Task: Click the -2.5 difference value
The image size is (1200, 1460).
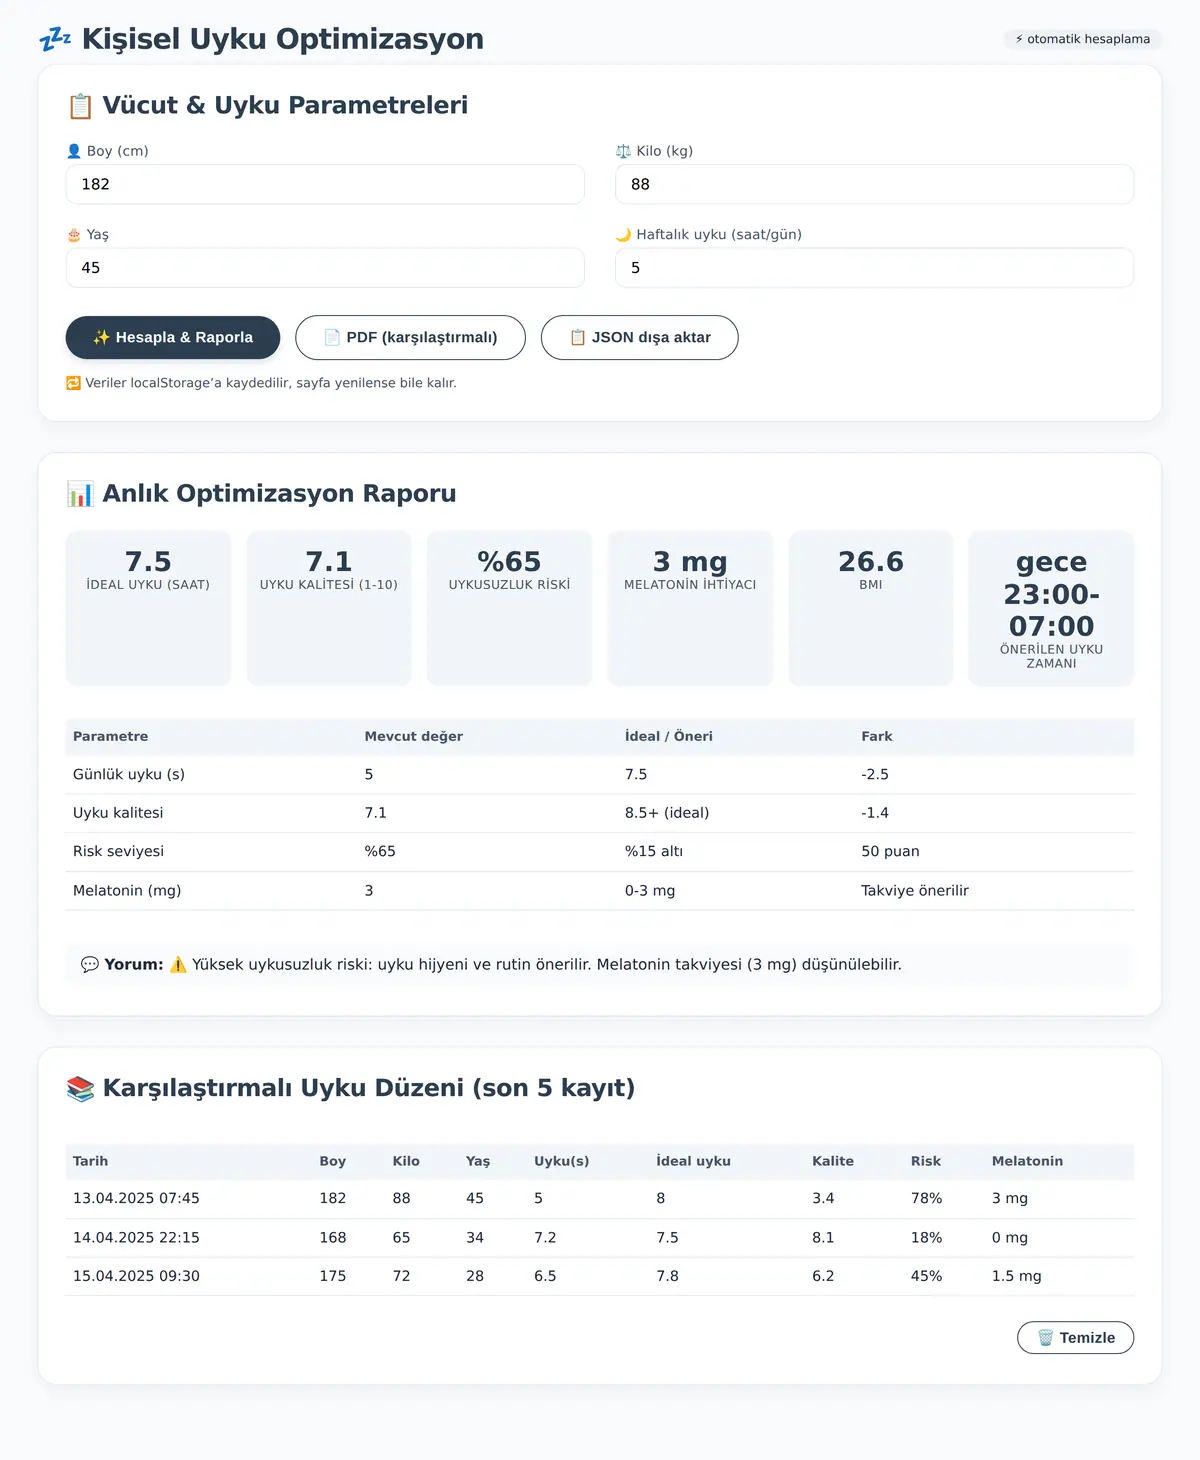Action: tap(875, 775)
